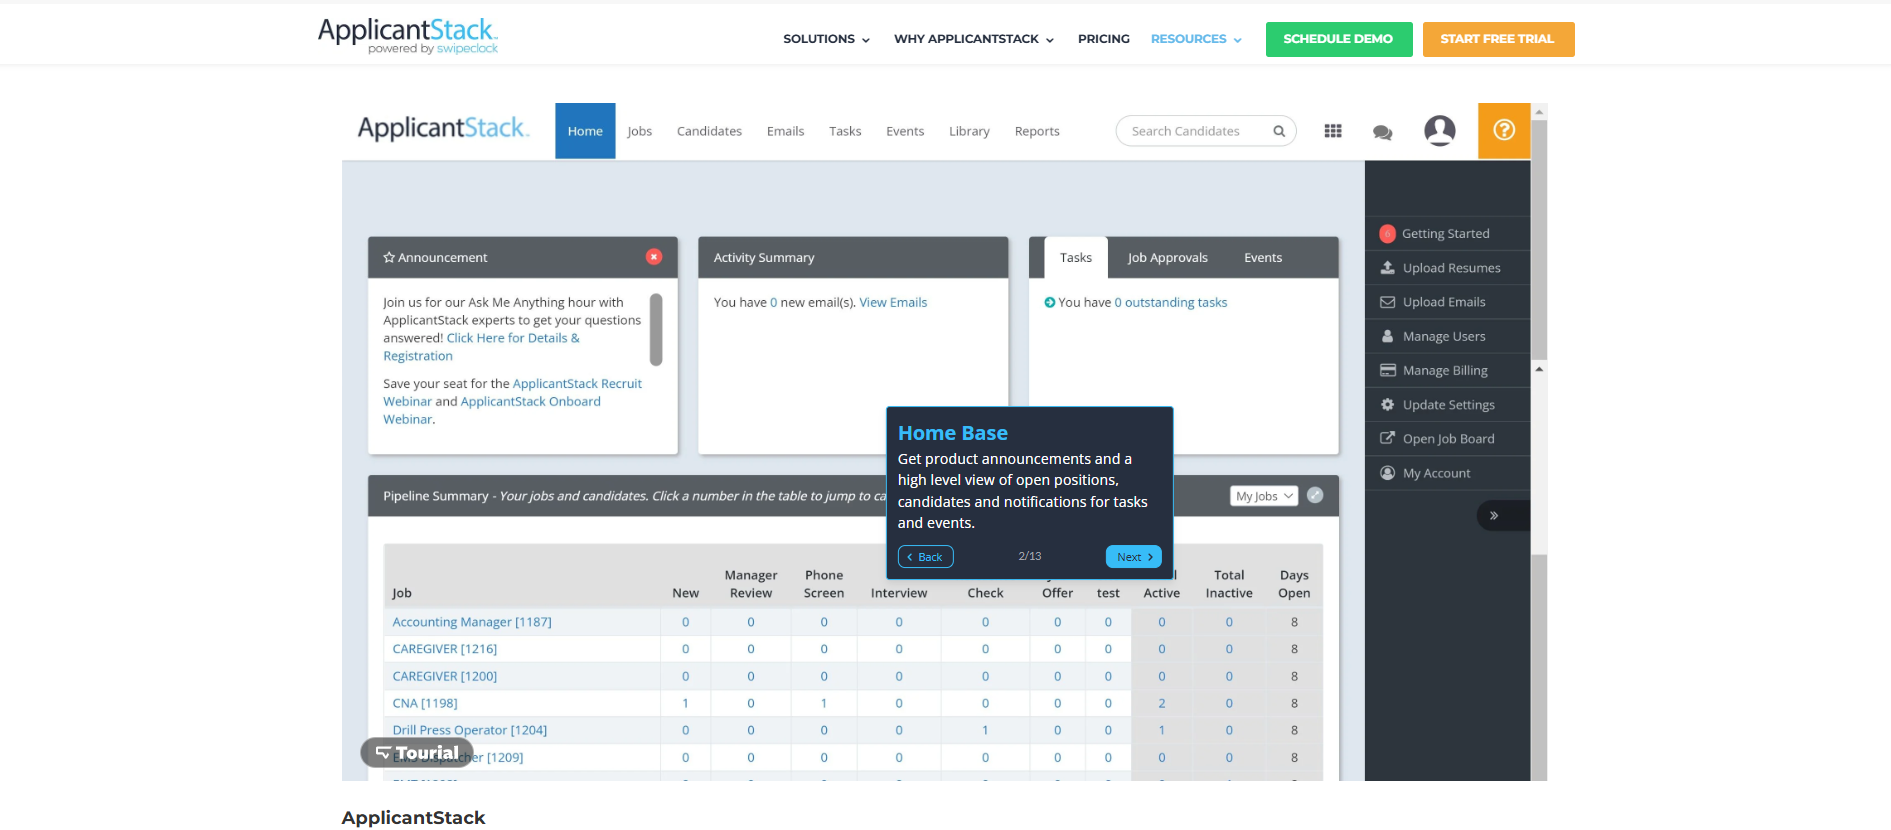
Task: Open the Tasks nav tab
Action: pyautogui.click(x=845, y=131)
